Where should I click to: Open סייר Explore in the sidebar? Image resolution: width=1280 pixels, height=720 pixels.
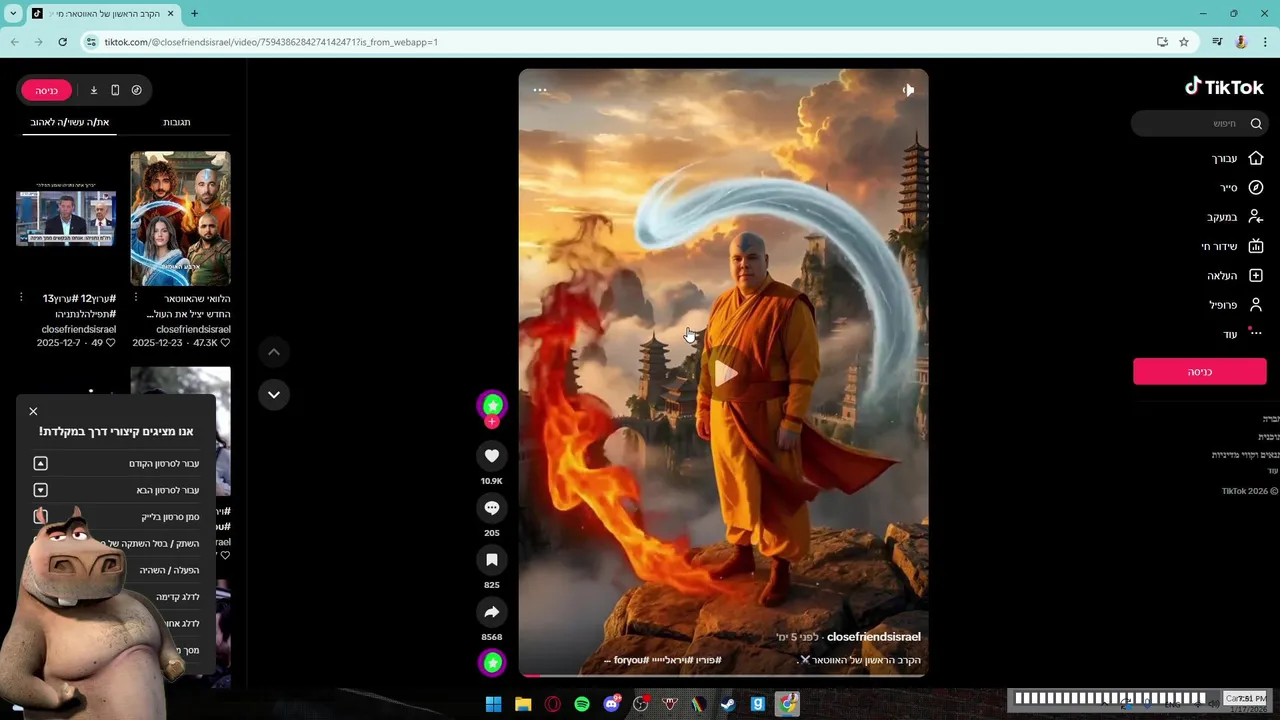(1241, 187)
